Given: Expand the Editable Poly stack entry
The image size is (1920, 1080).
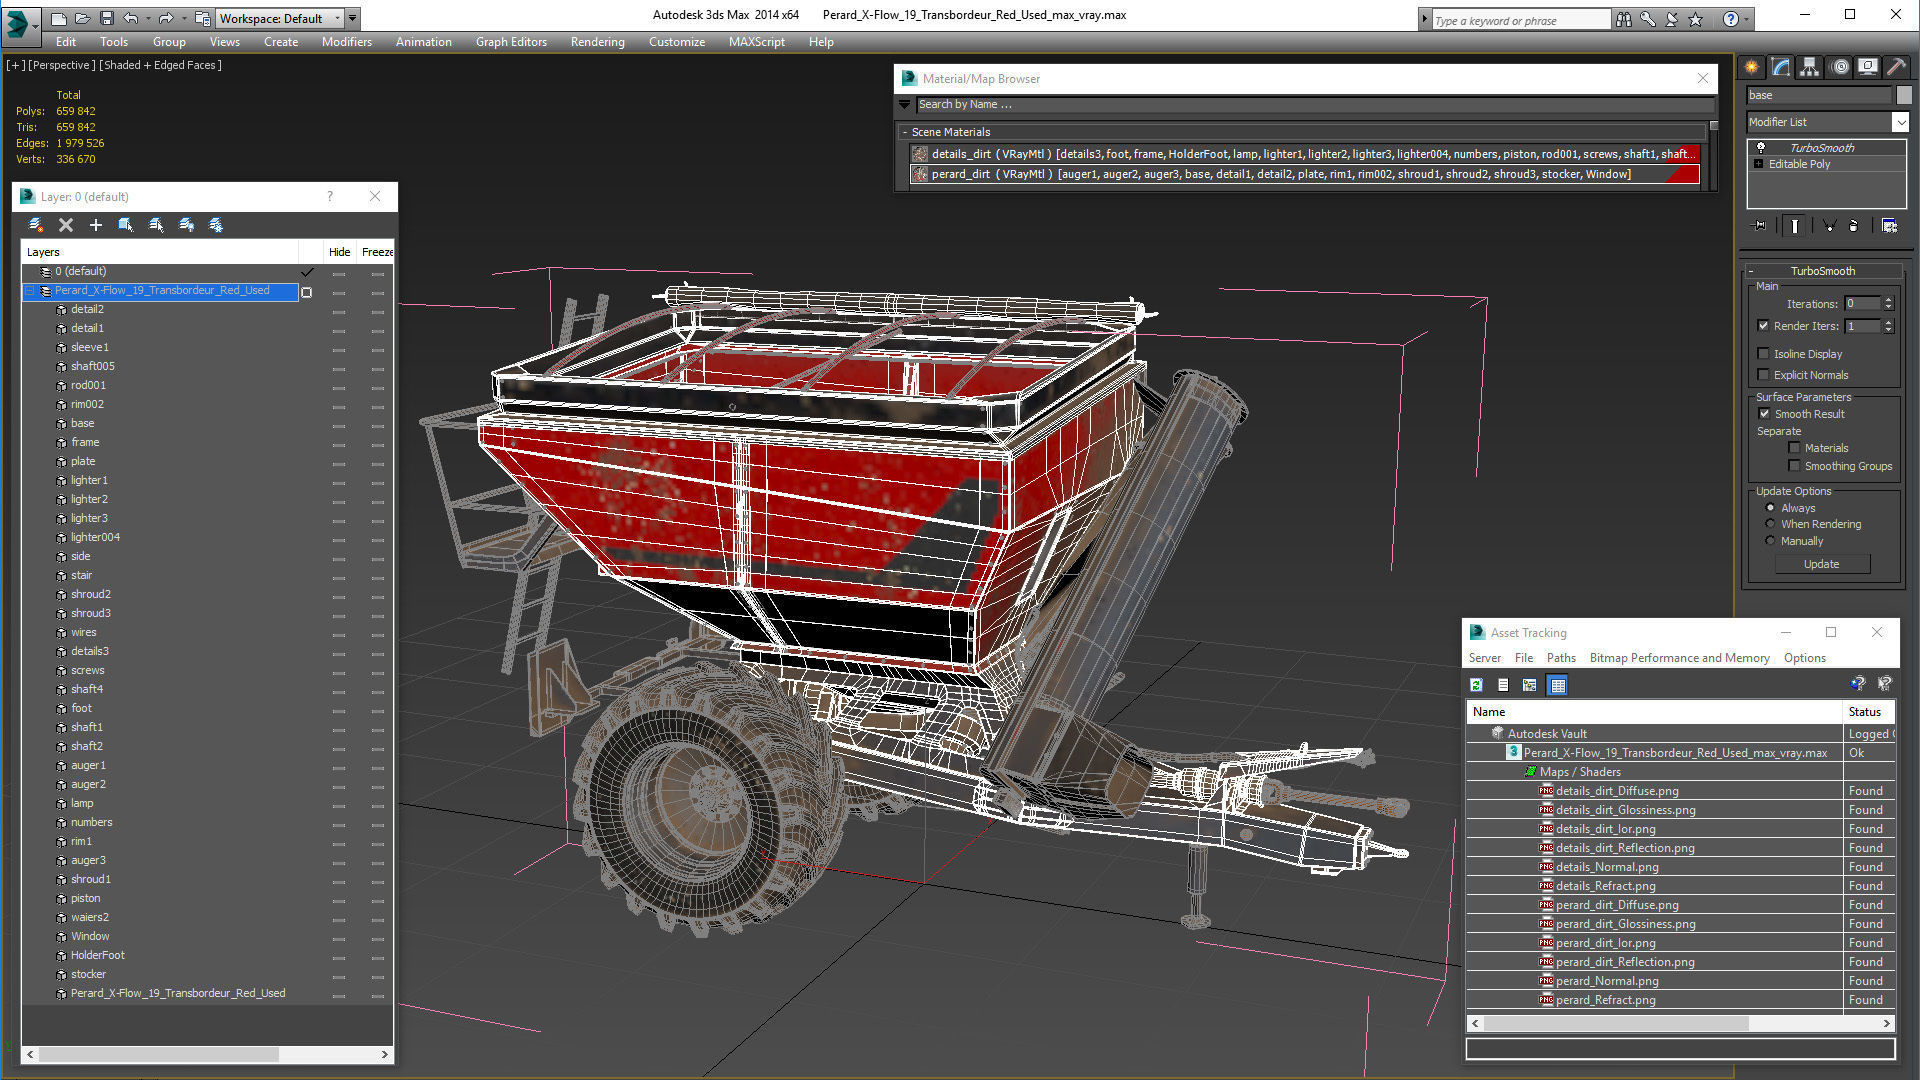Looking at the screenshot, I should (1759, 164).
